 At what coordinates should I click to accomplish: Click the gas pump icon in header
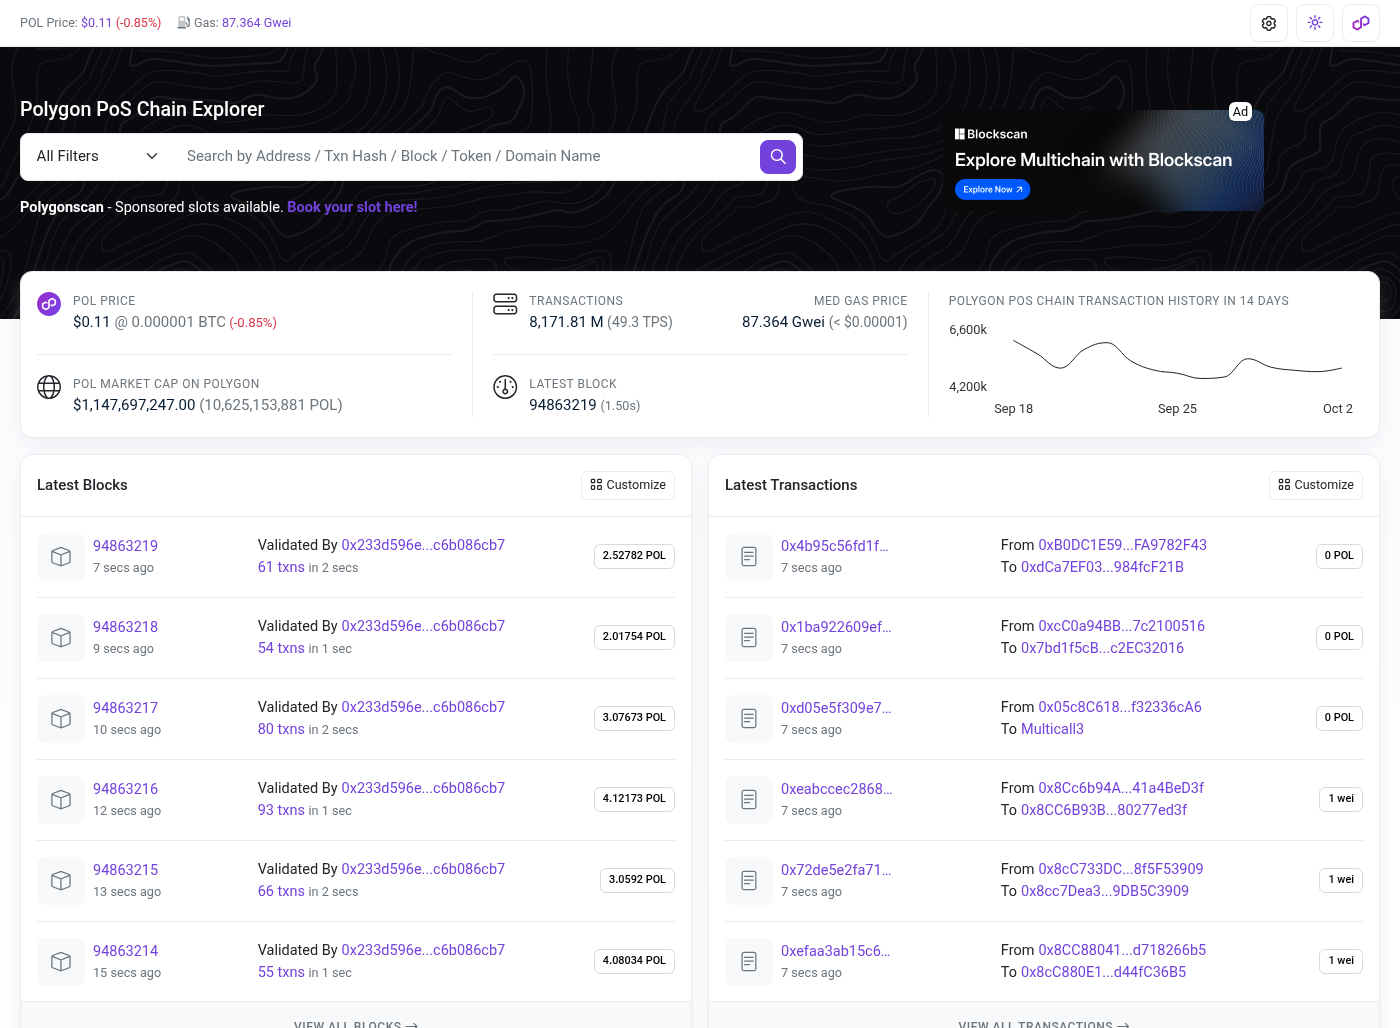point(184,23)
